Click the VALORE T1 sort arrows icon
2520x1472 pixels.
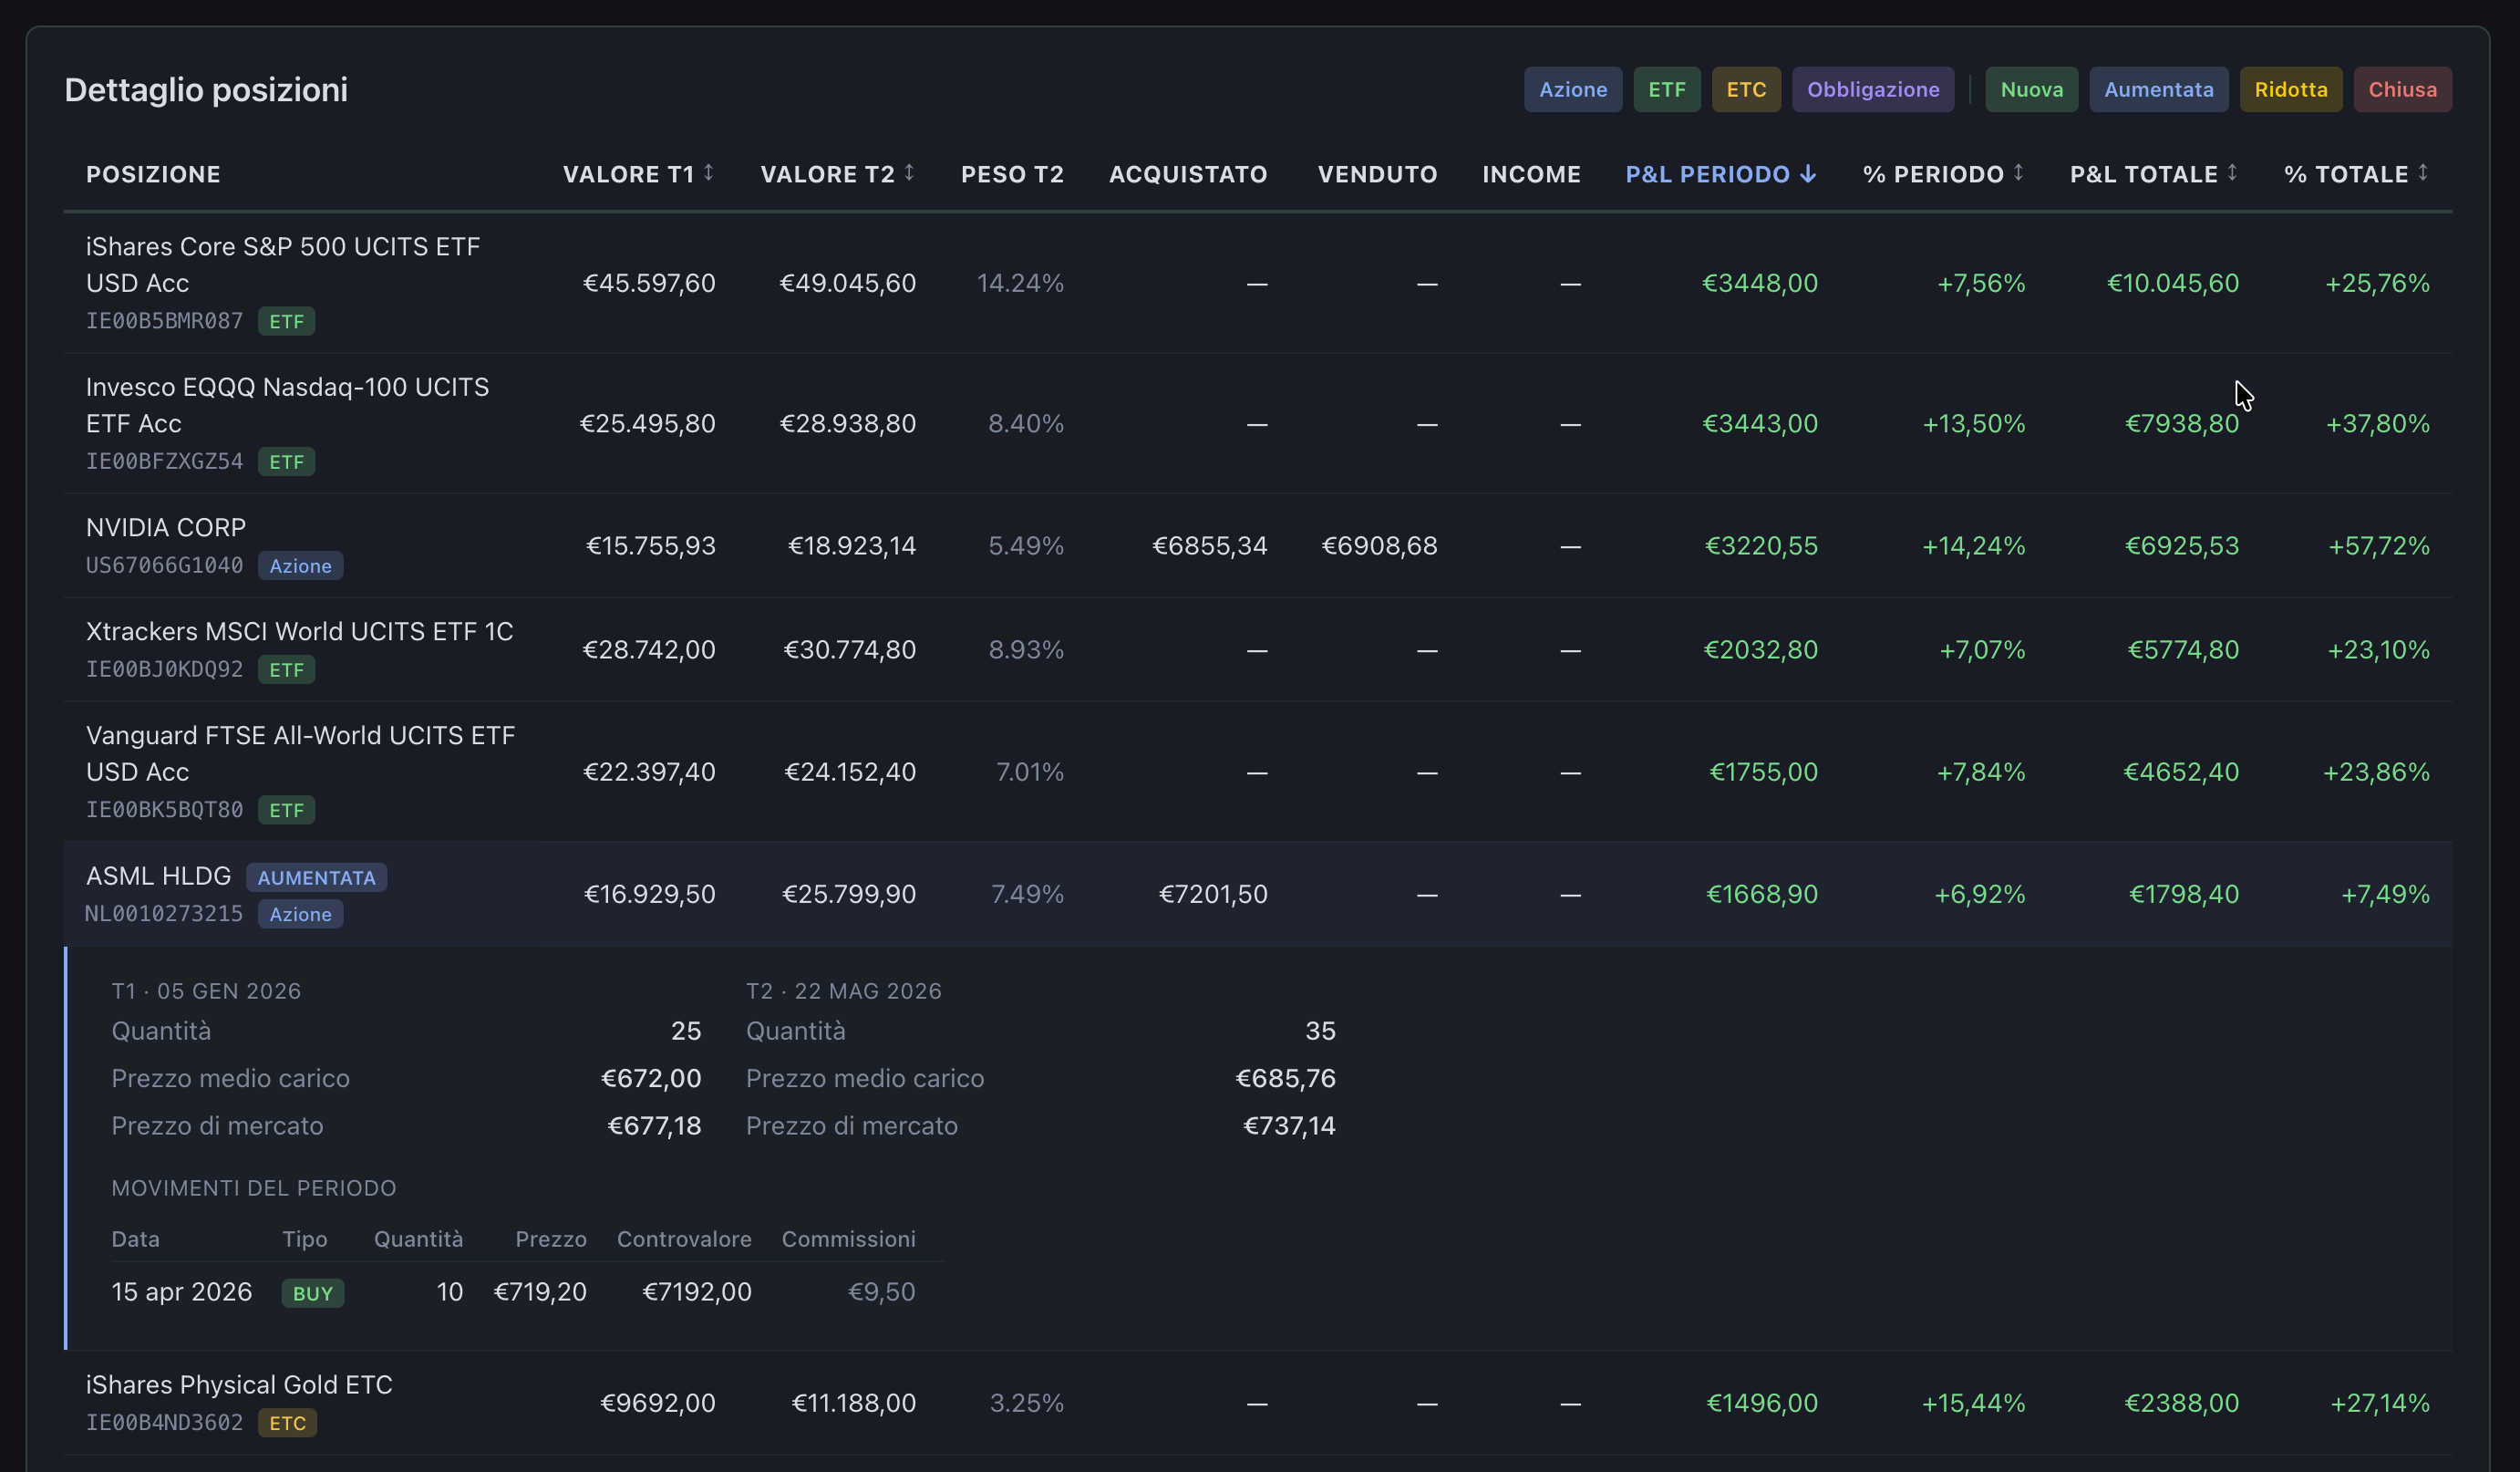pos(708,173)
